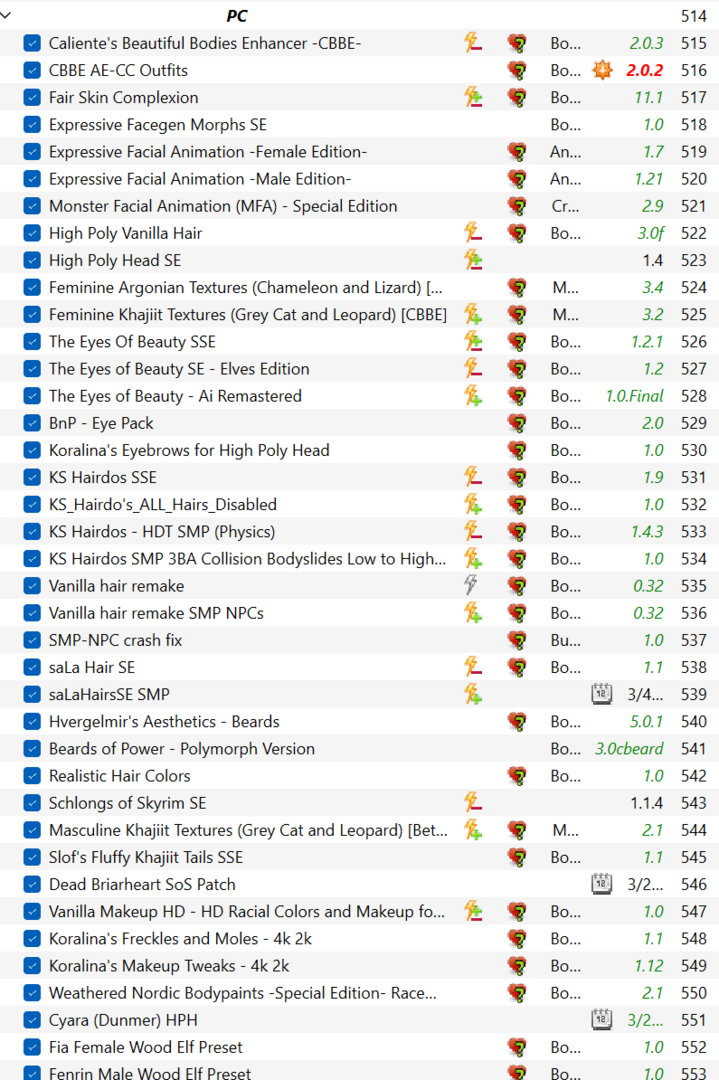Uncheck Realistic Hair Colors mod
This screenshot has height=1080, width=719.
(32, 776)
